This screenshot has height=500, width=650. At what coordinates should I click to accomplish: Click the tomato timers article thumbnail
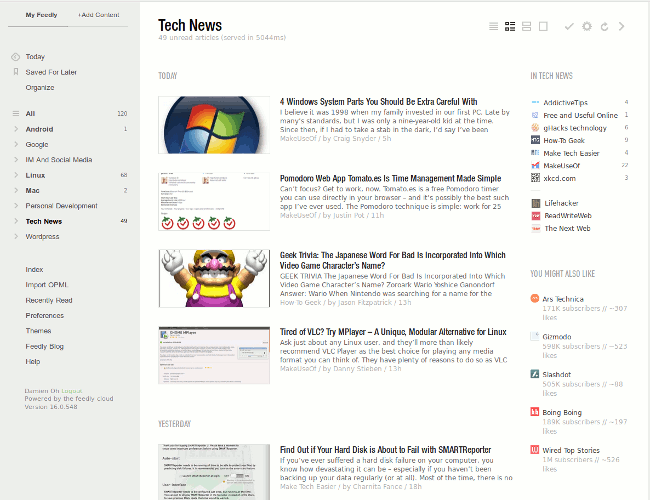[214, 201]
